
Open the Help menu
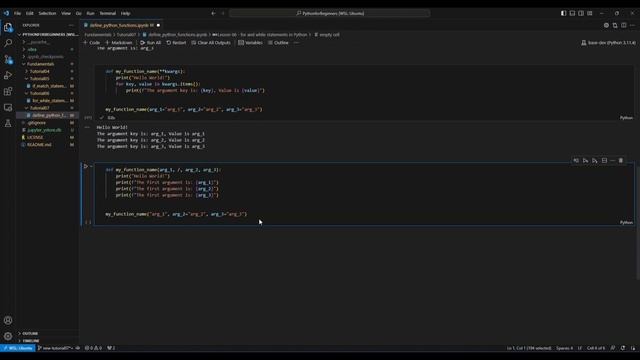coord(125,13)
